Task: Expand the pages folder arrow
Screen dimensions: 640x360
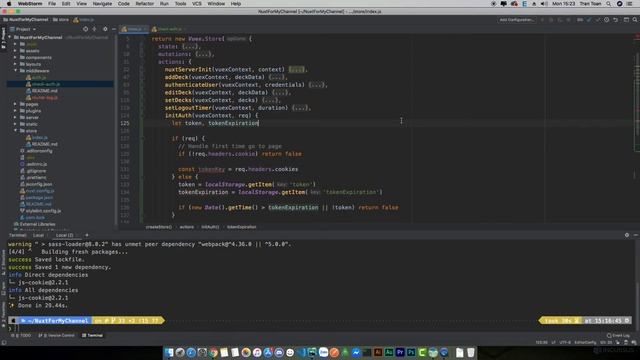Action: tap(16, 104)
